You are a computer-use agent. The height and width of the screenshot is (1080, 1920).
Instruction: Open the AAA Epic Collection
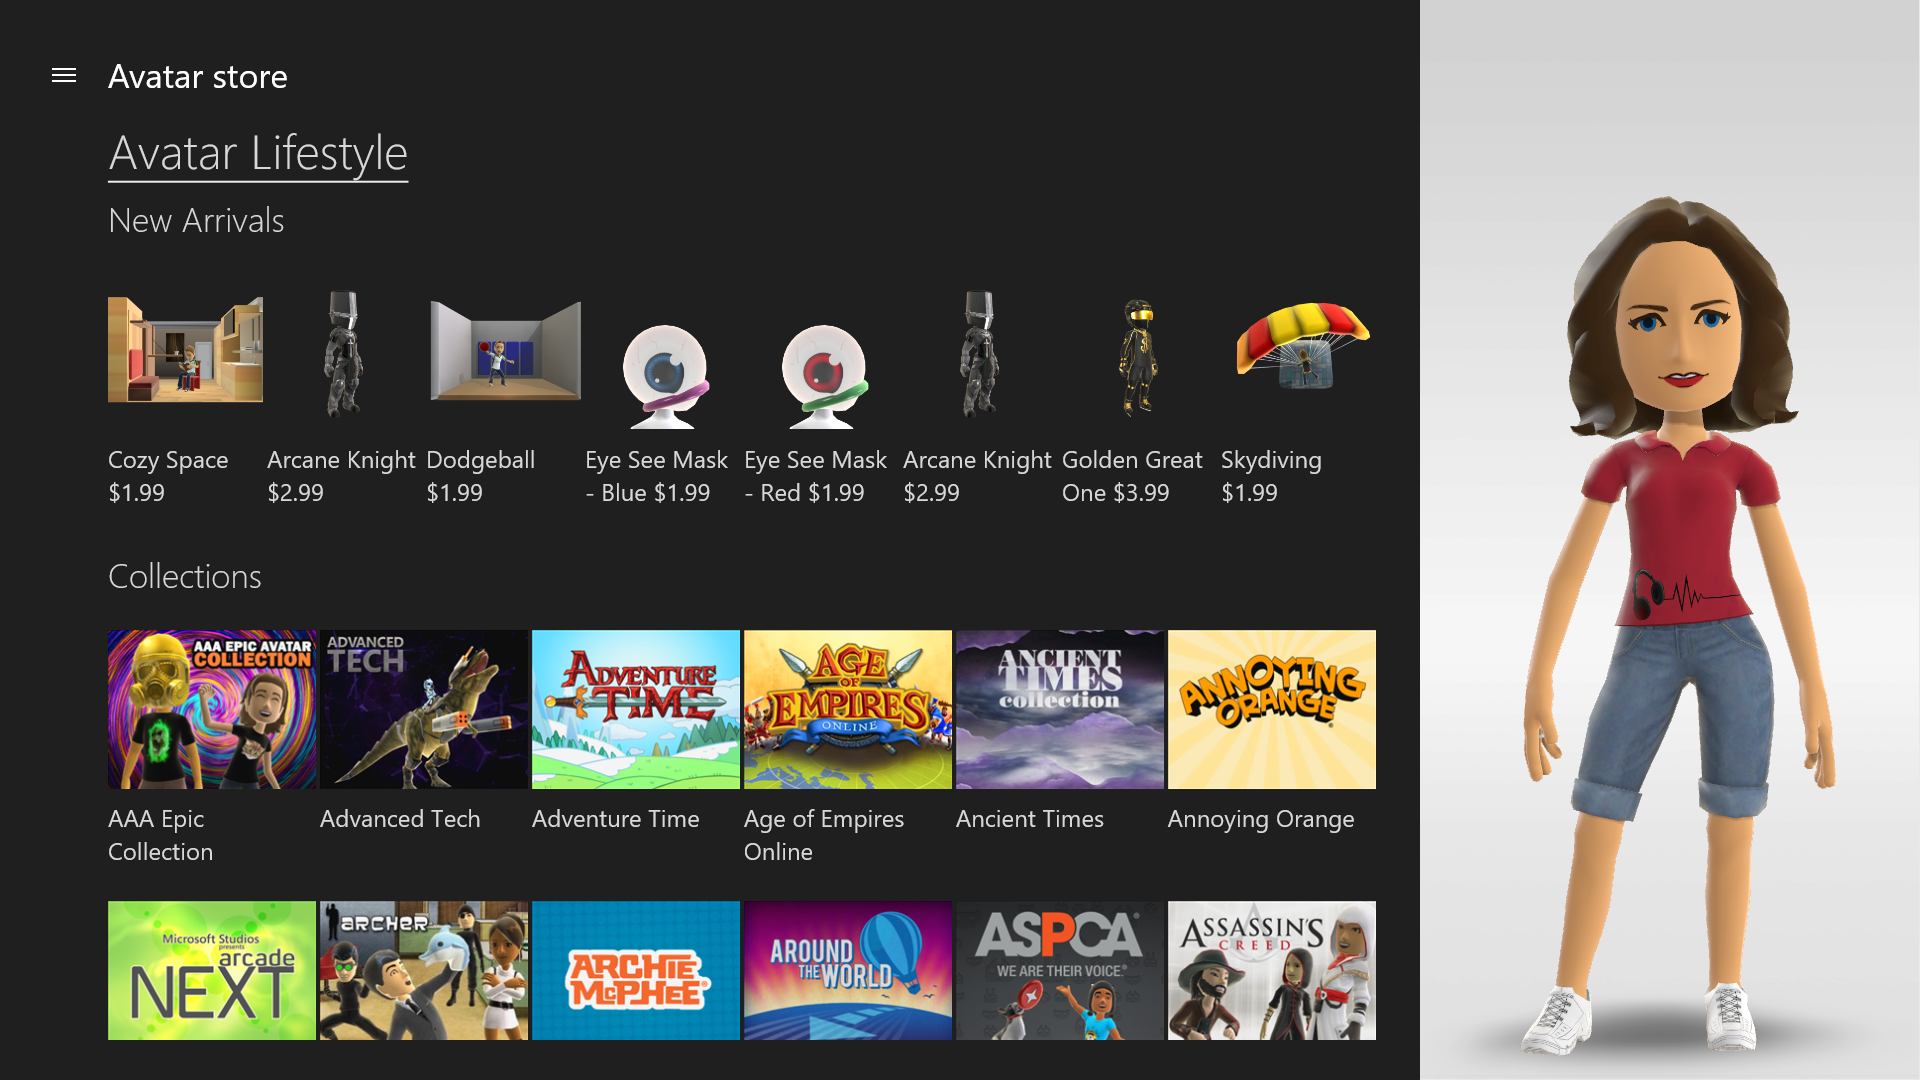point(211,709)
